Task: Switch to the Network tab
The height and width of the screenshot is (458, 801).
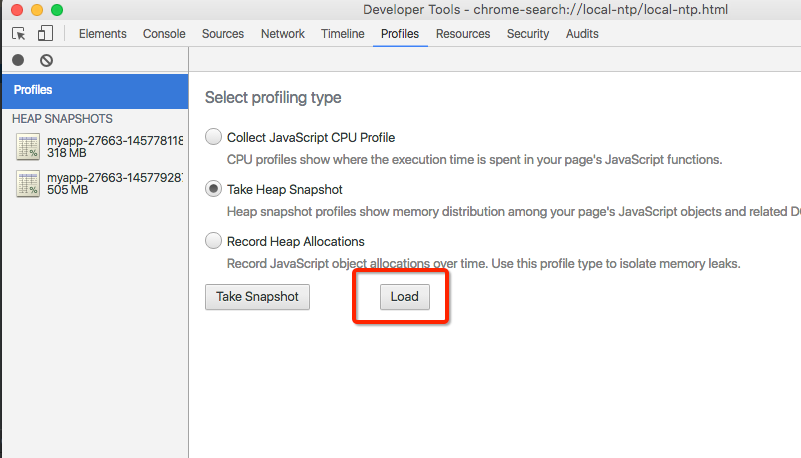Action: 282,34
